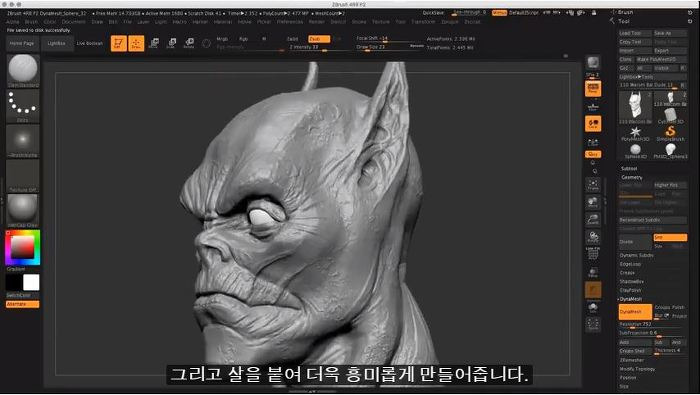
Task: Click the Create Shell button
Action: pos(635,351)
